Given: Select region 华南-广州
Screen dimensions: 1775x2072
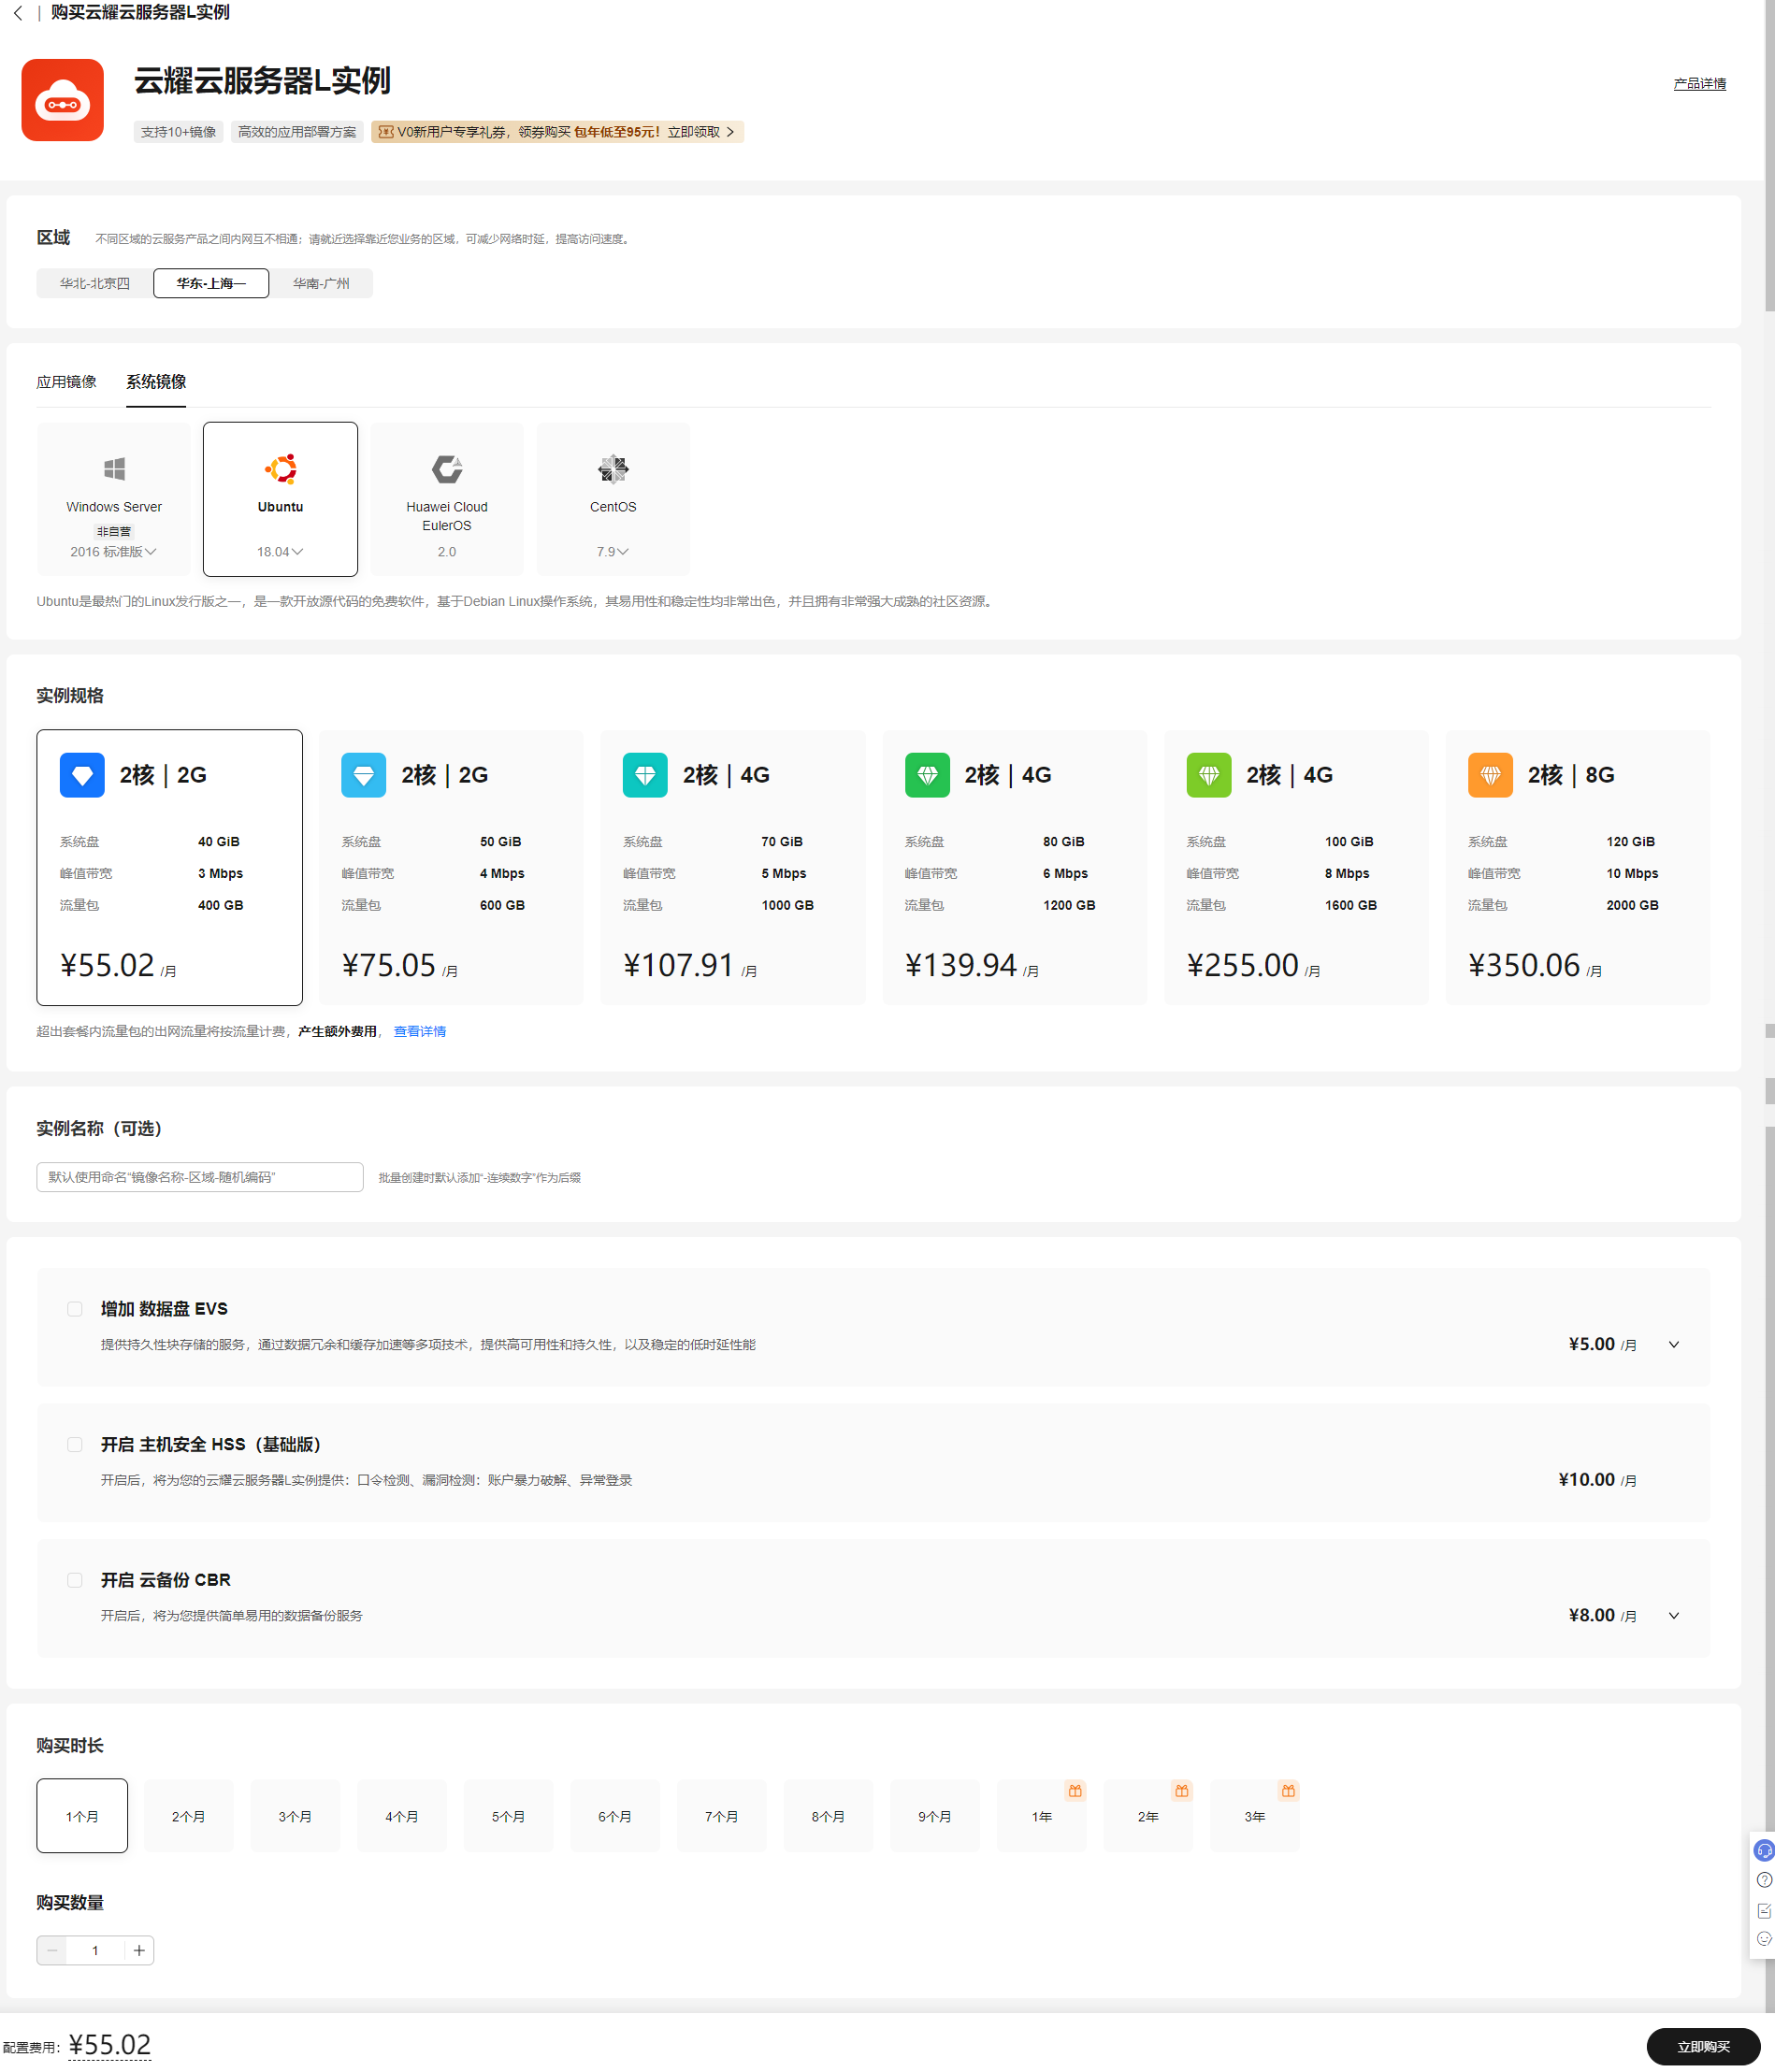Looking at the screenshot, I should point(321,283).
